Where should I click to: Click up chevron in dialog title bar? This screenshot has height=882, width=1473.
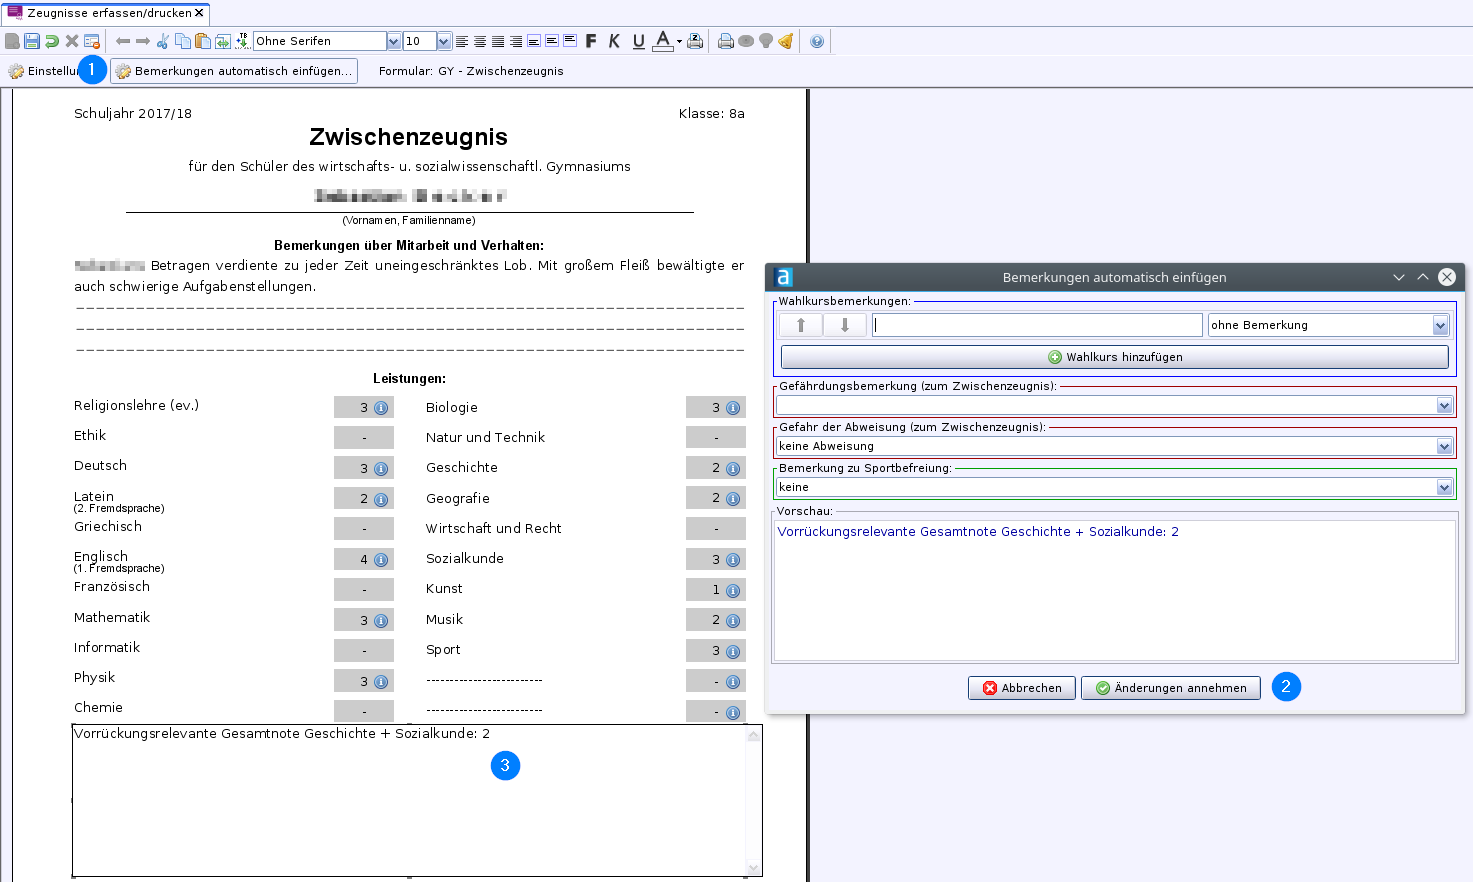point(1423,277)
